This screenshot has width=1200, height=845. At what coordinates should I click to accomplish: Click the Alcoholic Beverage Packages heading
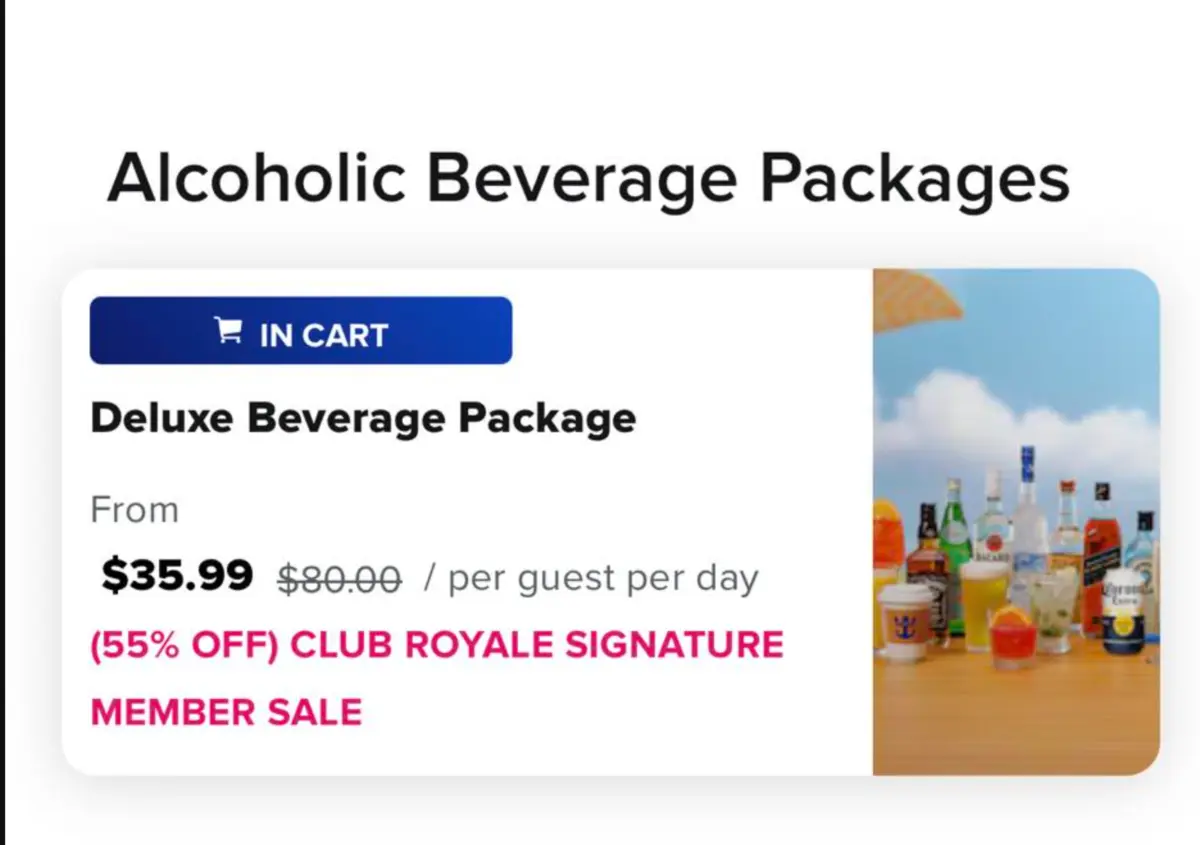click(588, 179)
